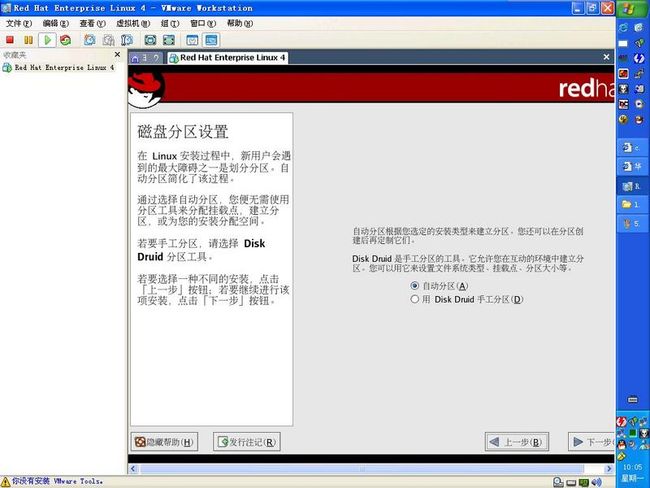Click the keyboard language bar icon

[x=633, y=400]
